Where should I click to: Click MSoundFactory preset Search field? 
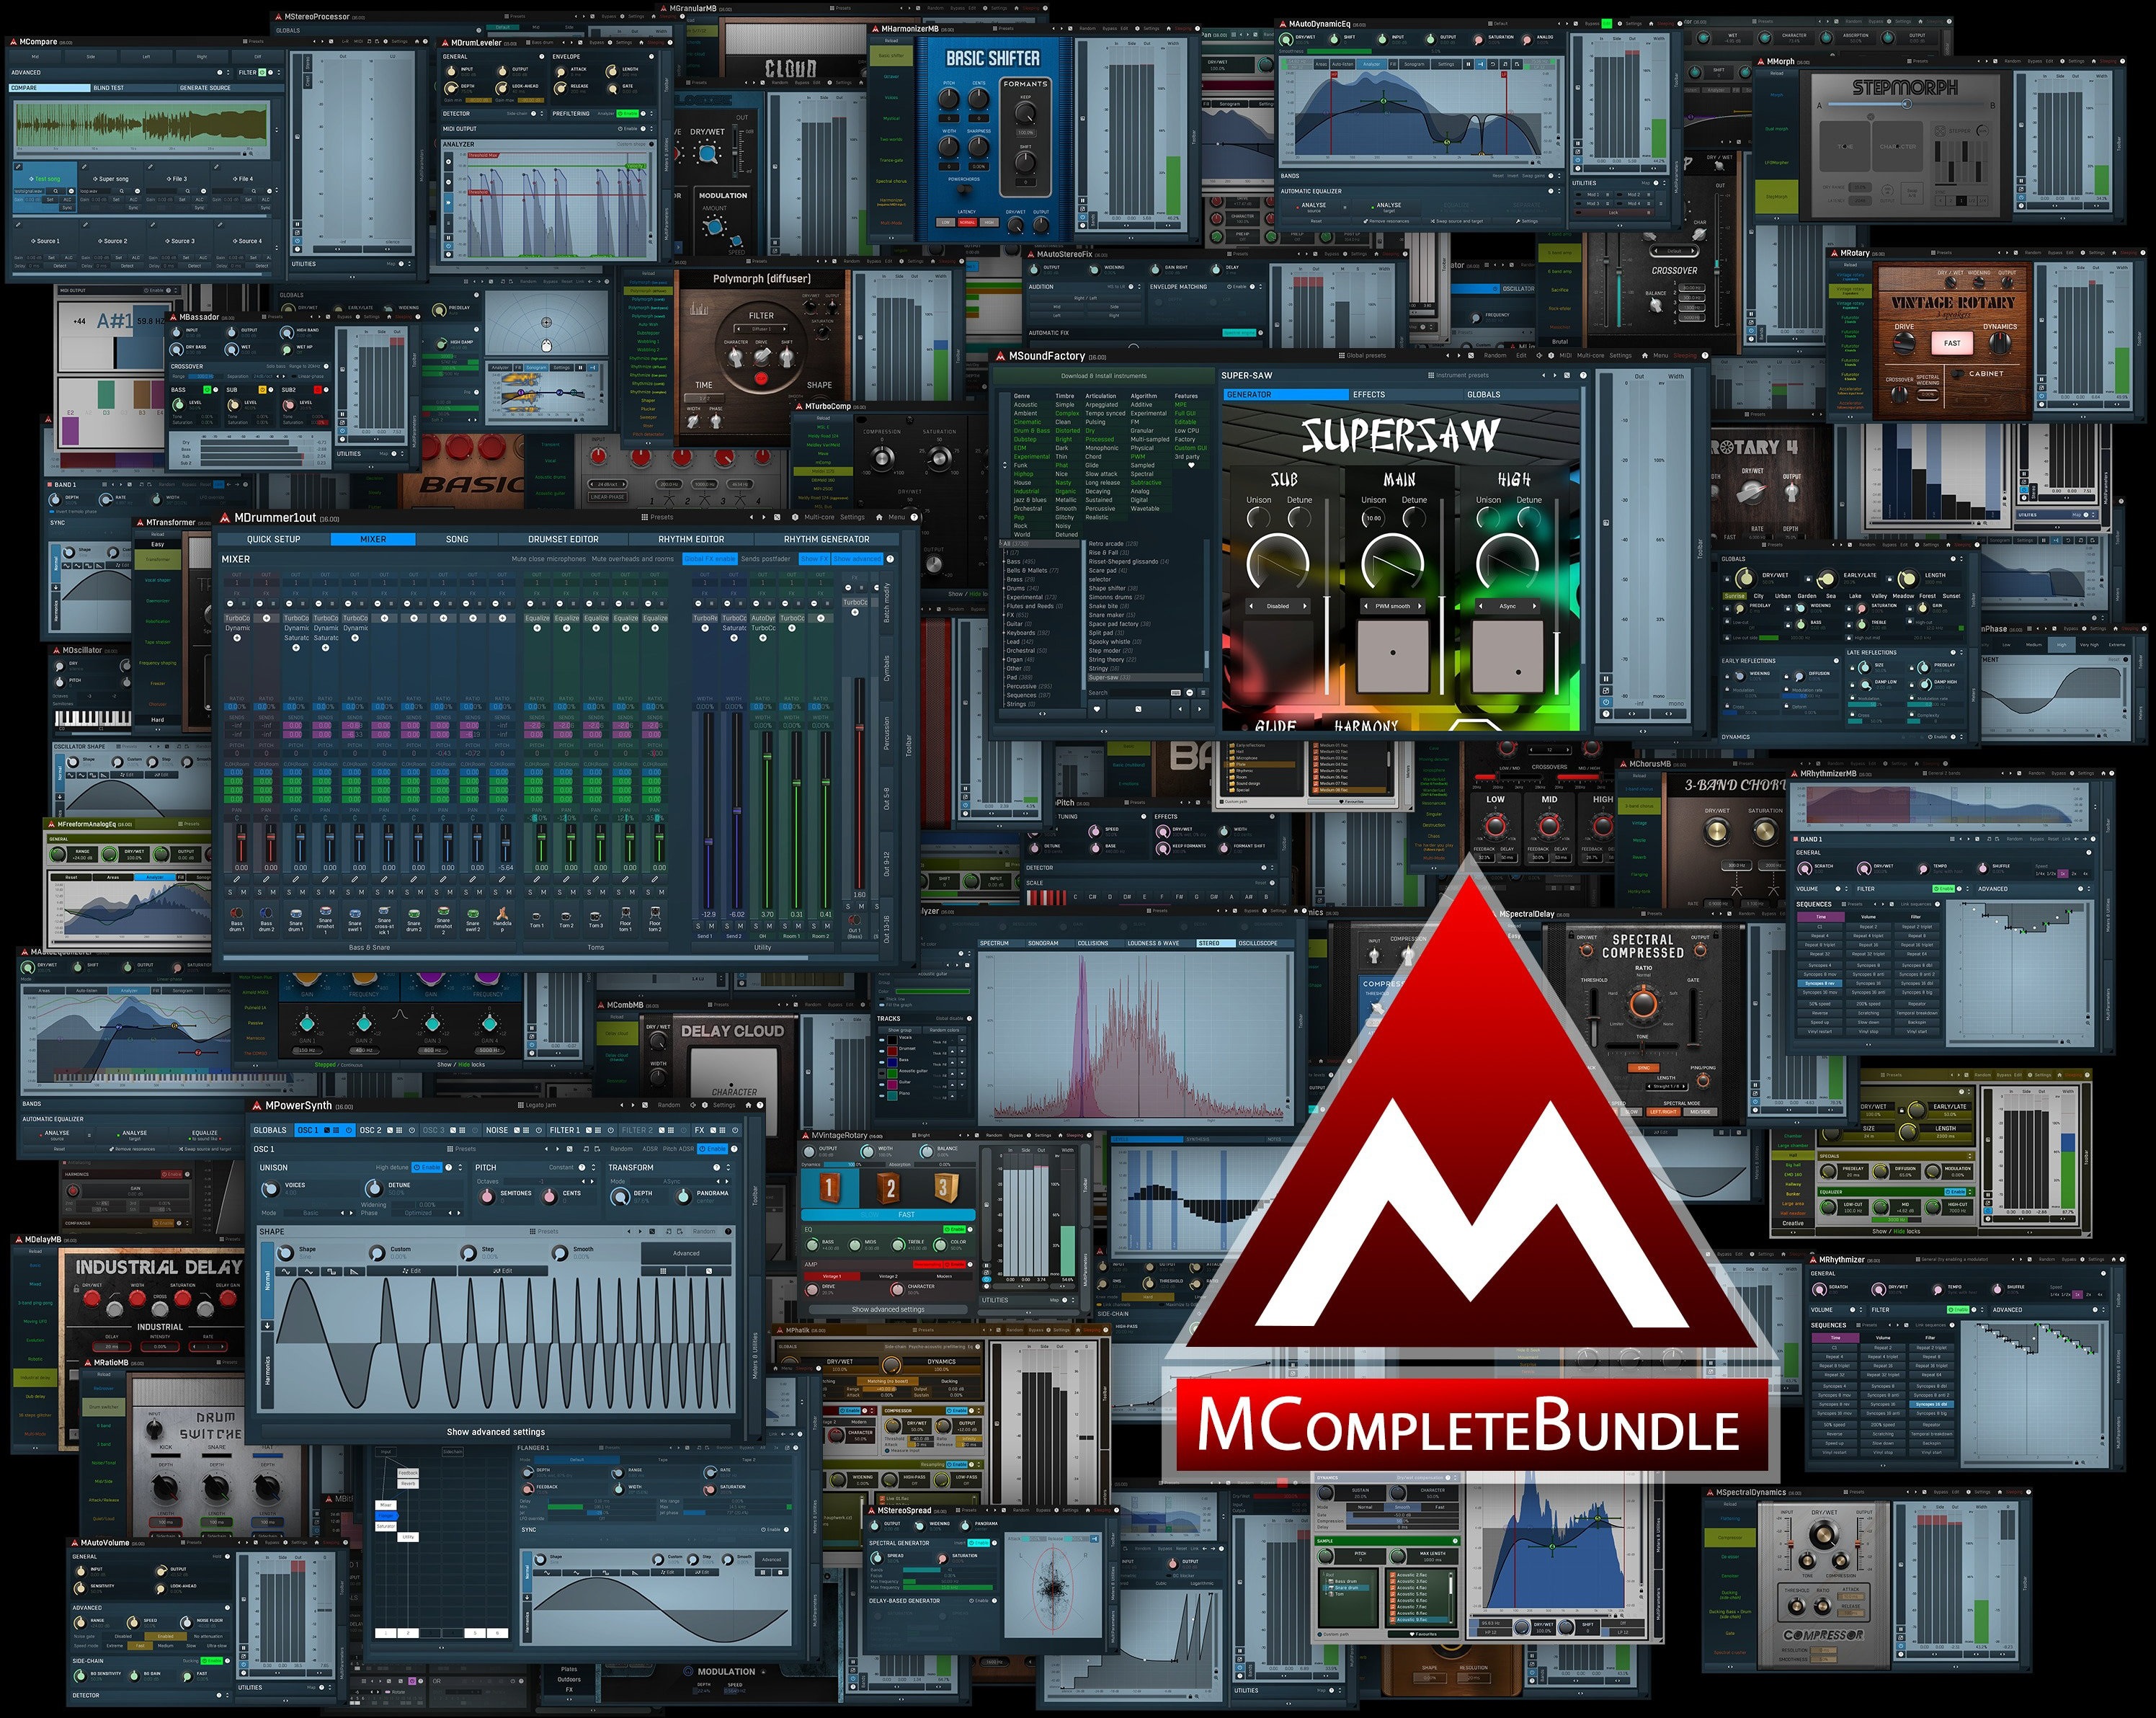click(1139, 693)
